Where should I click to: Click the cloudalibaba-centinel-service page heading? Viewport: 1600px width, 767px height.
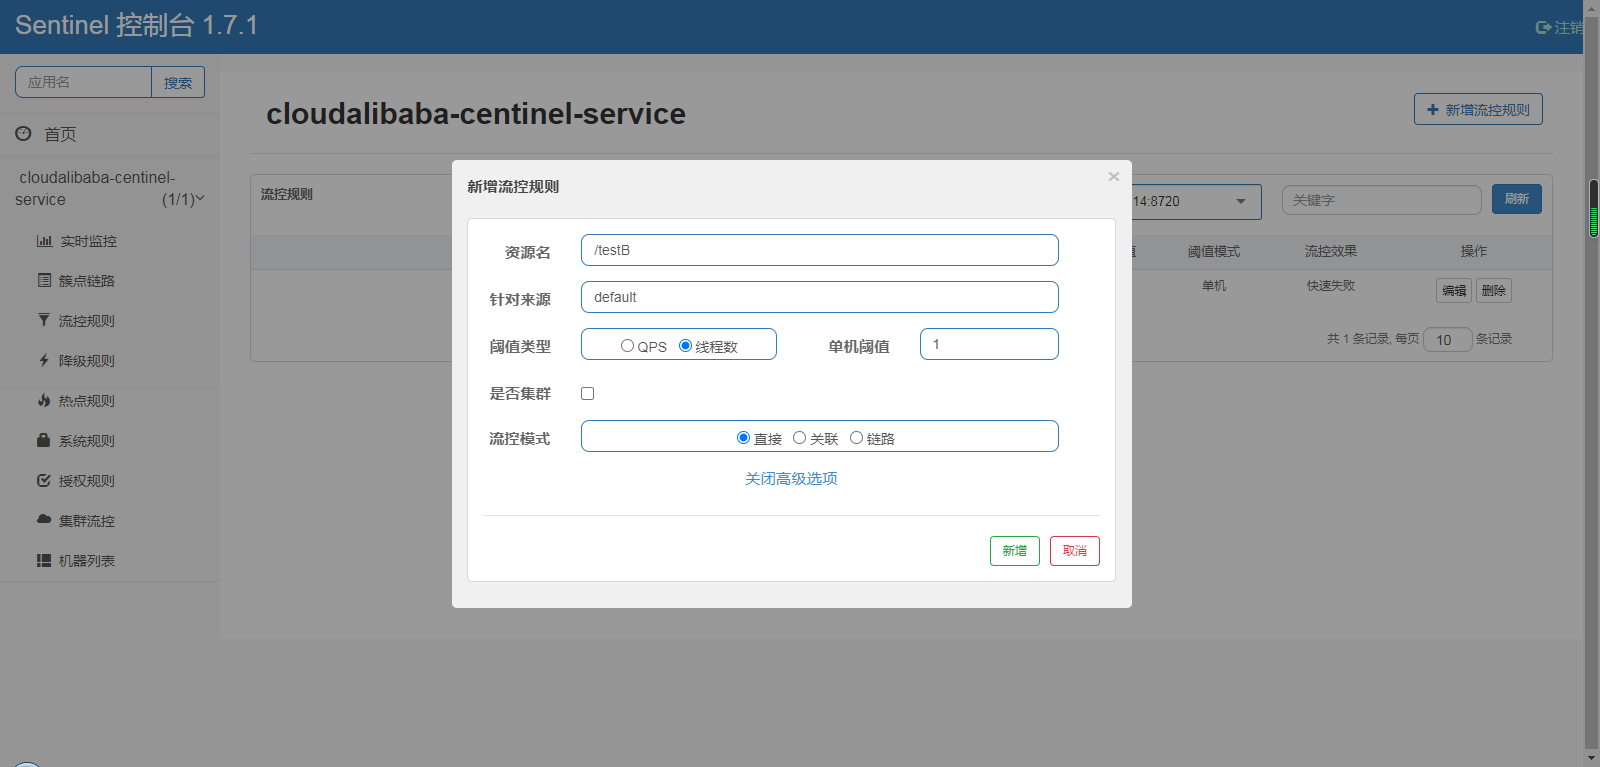pyautogui.click(x=476, y=114)
